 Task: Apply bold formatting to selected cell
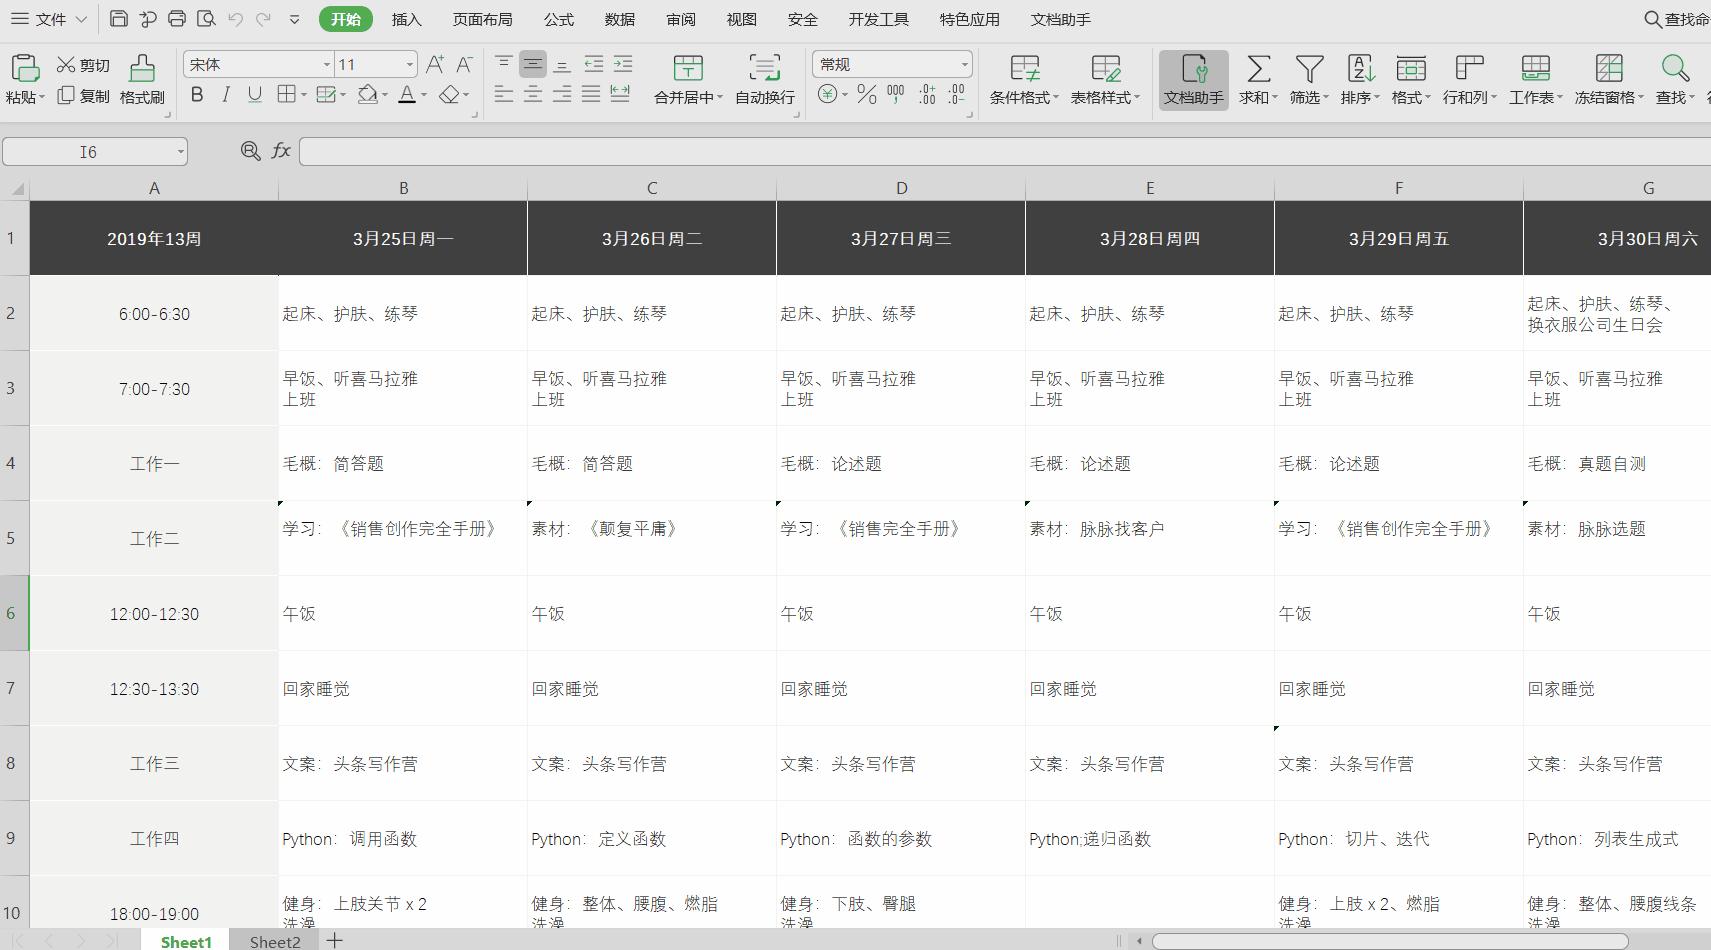(x=197, y=95)
